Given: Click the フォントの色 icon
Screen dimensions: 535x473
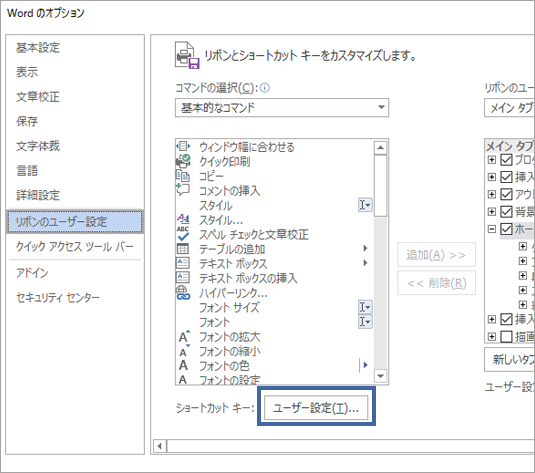Looking at the screenshot, I should click(x=183, y=366).
